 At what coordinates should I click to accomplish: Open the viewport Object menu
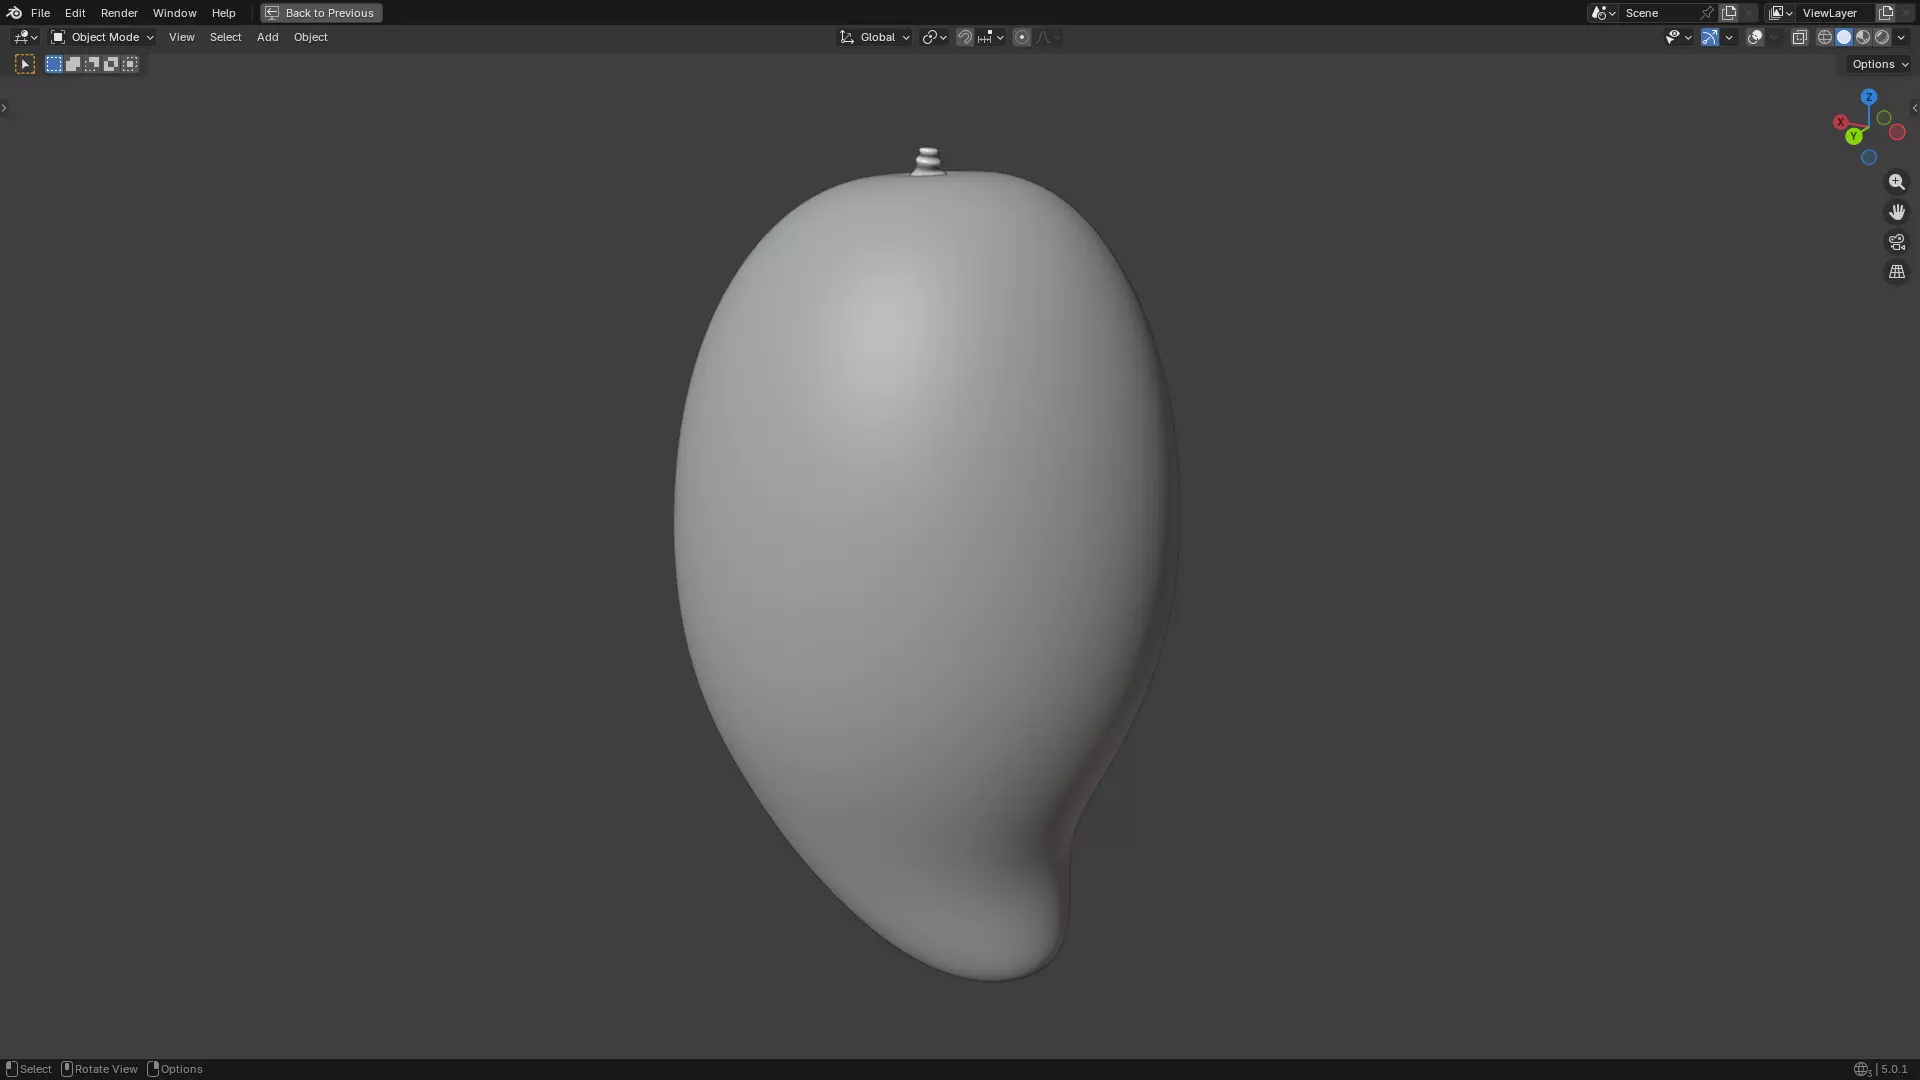coord(310,37)
